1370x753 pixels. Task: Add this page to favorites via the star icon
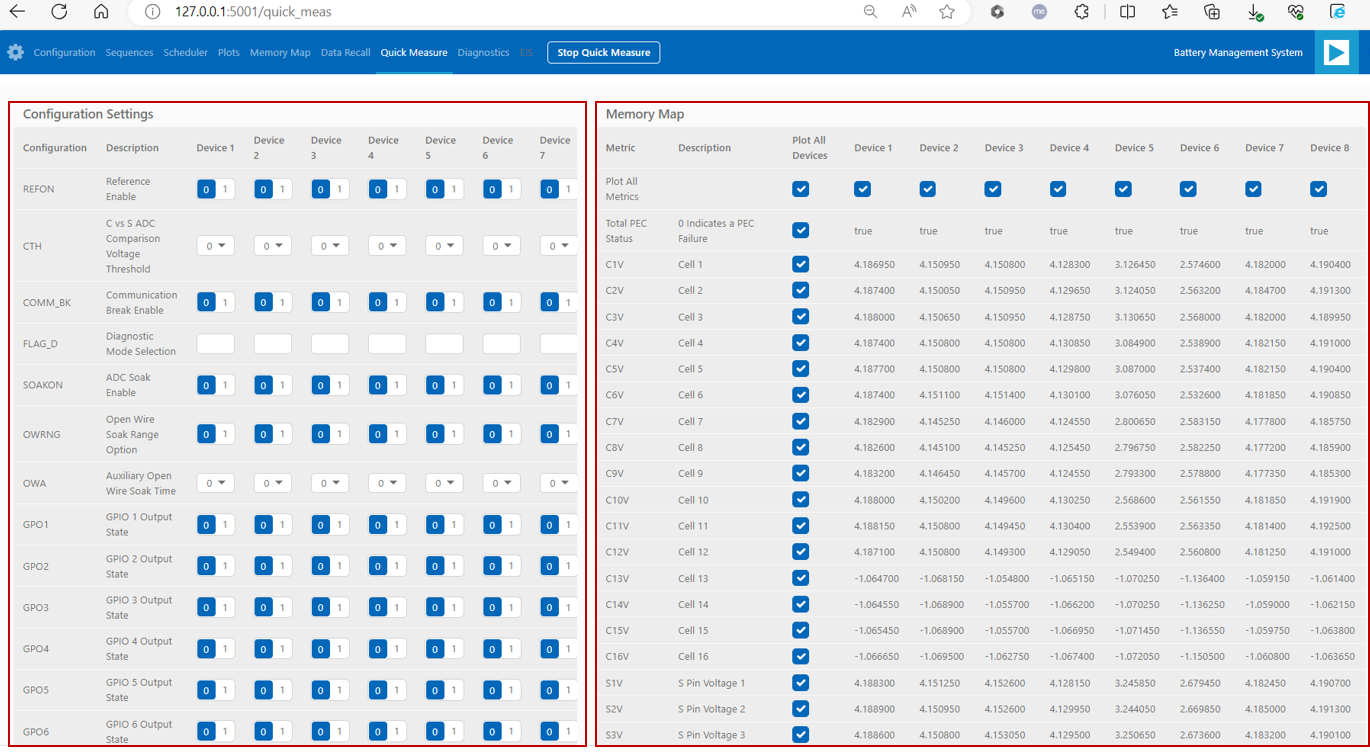click(944, 13)
